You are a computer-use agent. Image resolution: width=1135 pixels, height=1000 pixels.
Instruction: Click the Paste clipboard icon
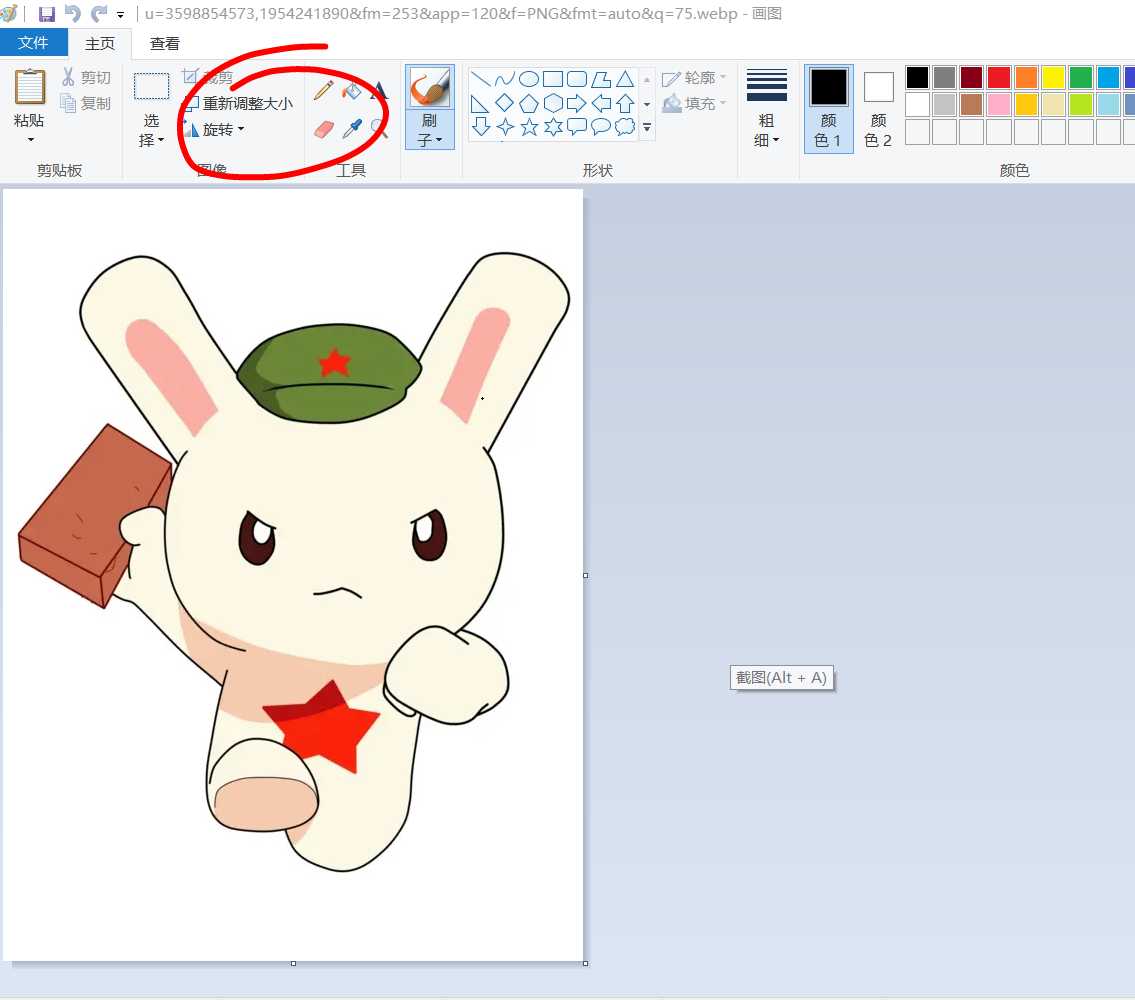click(x=30, y=88)
